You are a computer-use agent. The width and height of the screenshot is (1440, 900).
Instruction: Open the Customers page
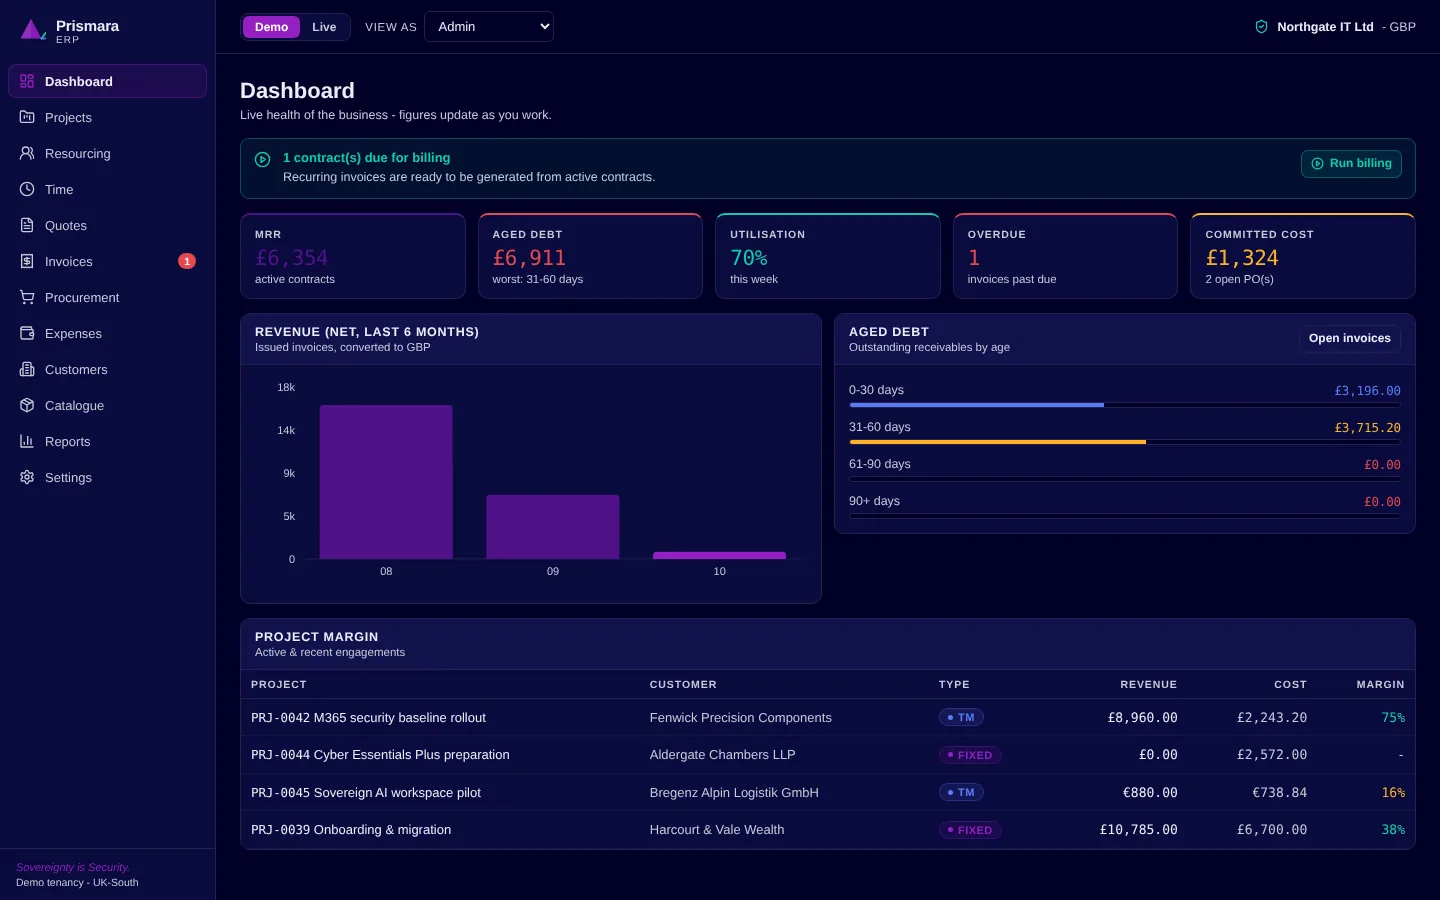click(107, 369)
